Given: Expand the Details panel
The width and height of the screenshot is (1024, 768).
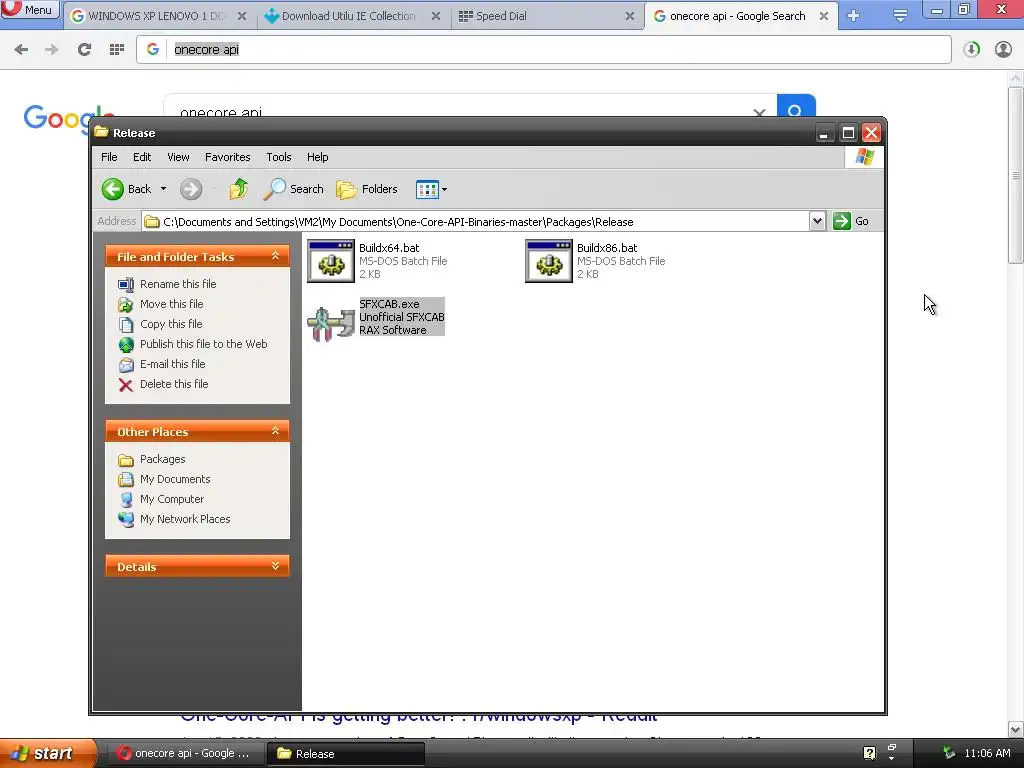Looking at the screenshot, I should 276,567.
